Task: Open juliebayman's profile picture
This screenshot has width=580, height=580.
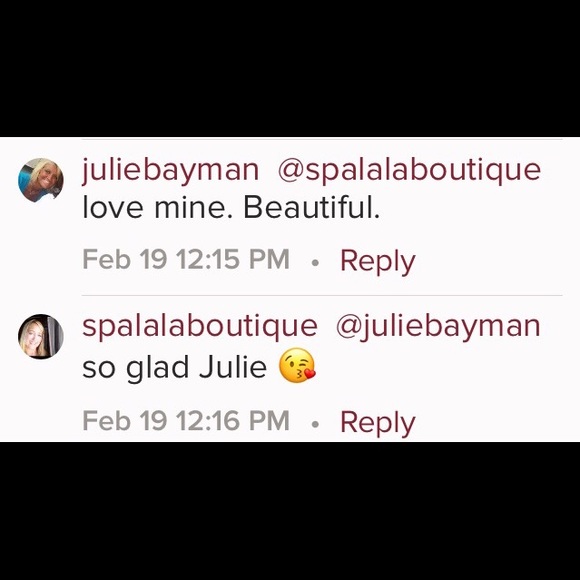Action: click(41, 180)
